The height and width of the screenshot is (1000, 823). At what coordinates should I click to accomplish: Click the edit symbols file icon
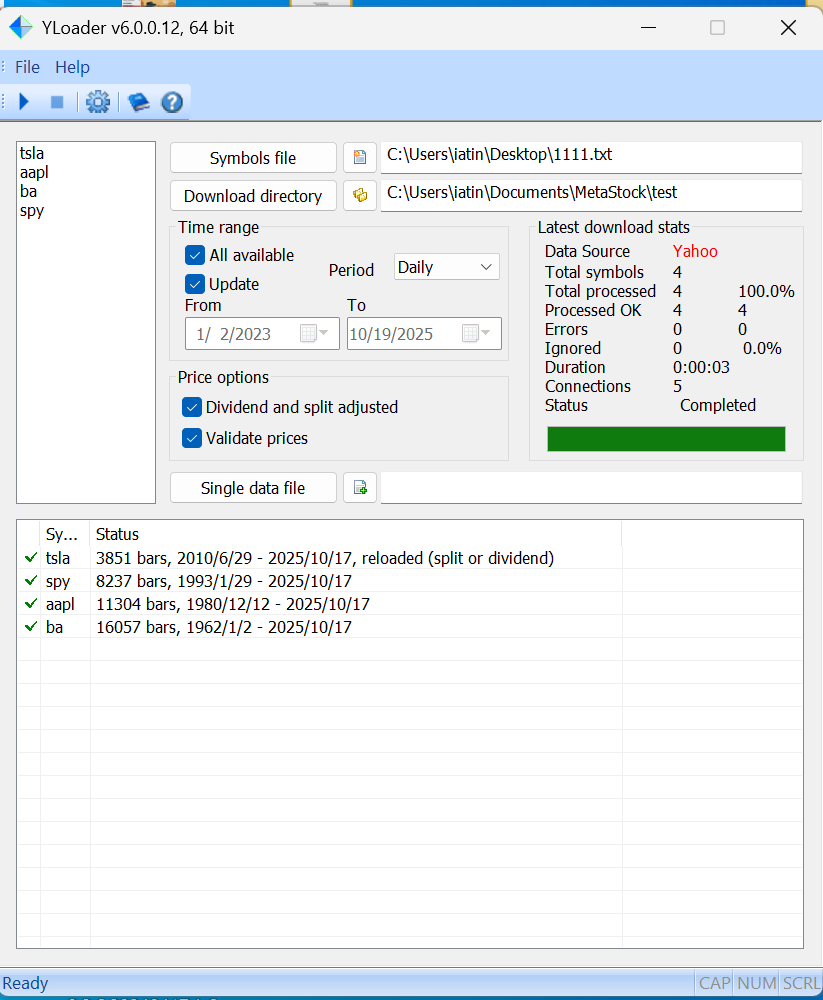pos(360,157)
